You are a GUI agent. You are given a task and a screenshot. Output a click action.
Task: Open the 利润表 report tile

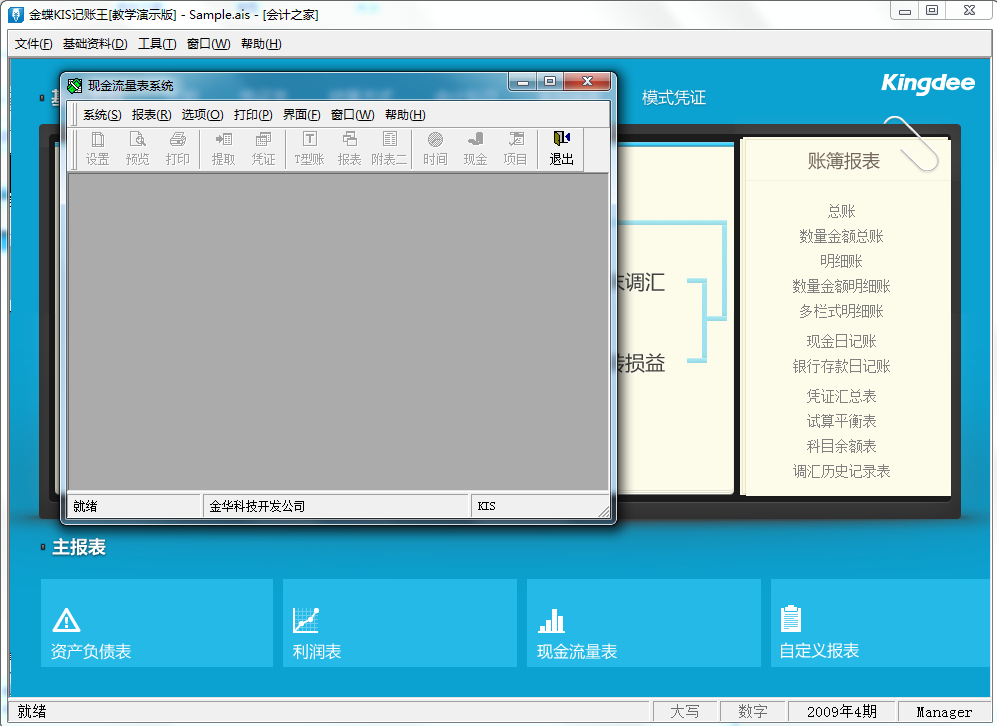pyautogui.click(x=399, y=622)
